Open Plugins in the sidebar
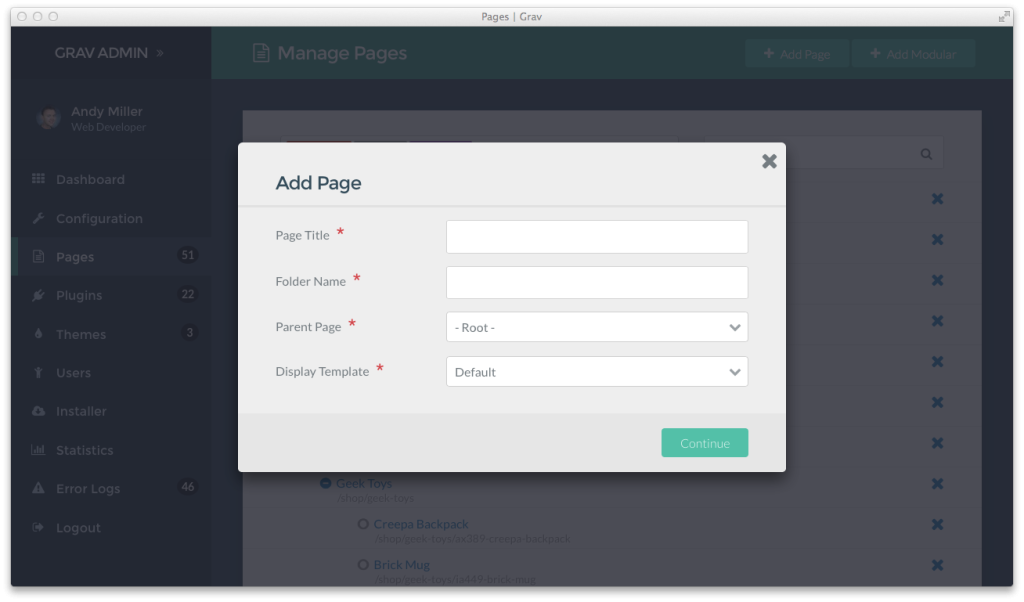1024x602 pixels. (79, 296)
